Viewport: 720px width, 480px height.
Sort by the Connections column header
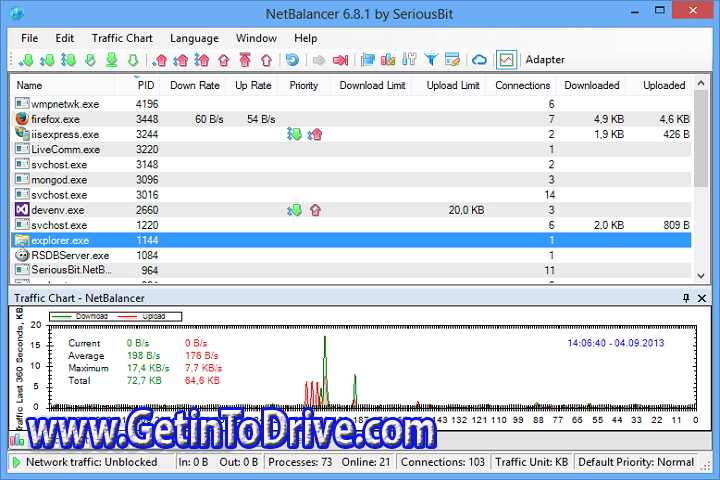point(521,85)
